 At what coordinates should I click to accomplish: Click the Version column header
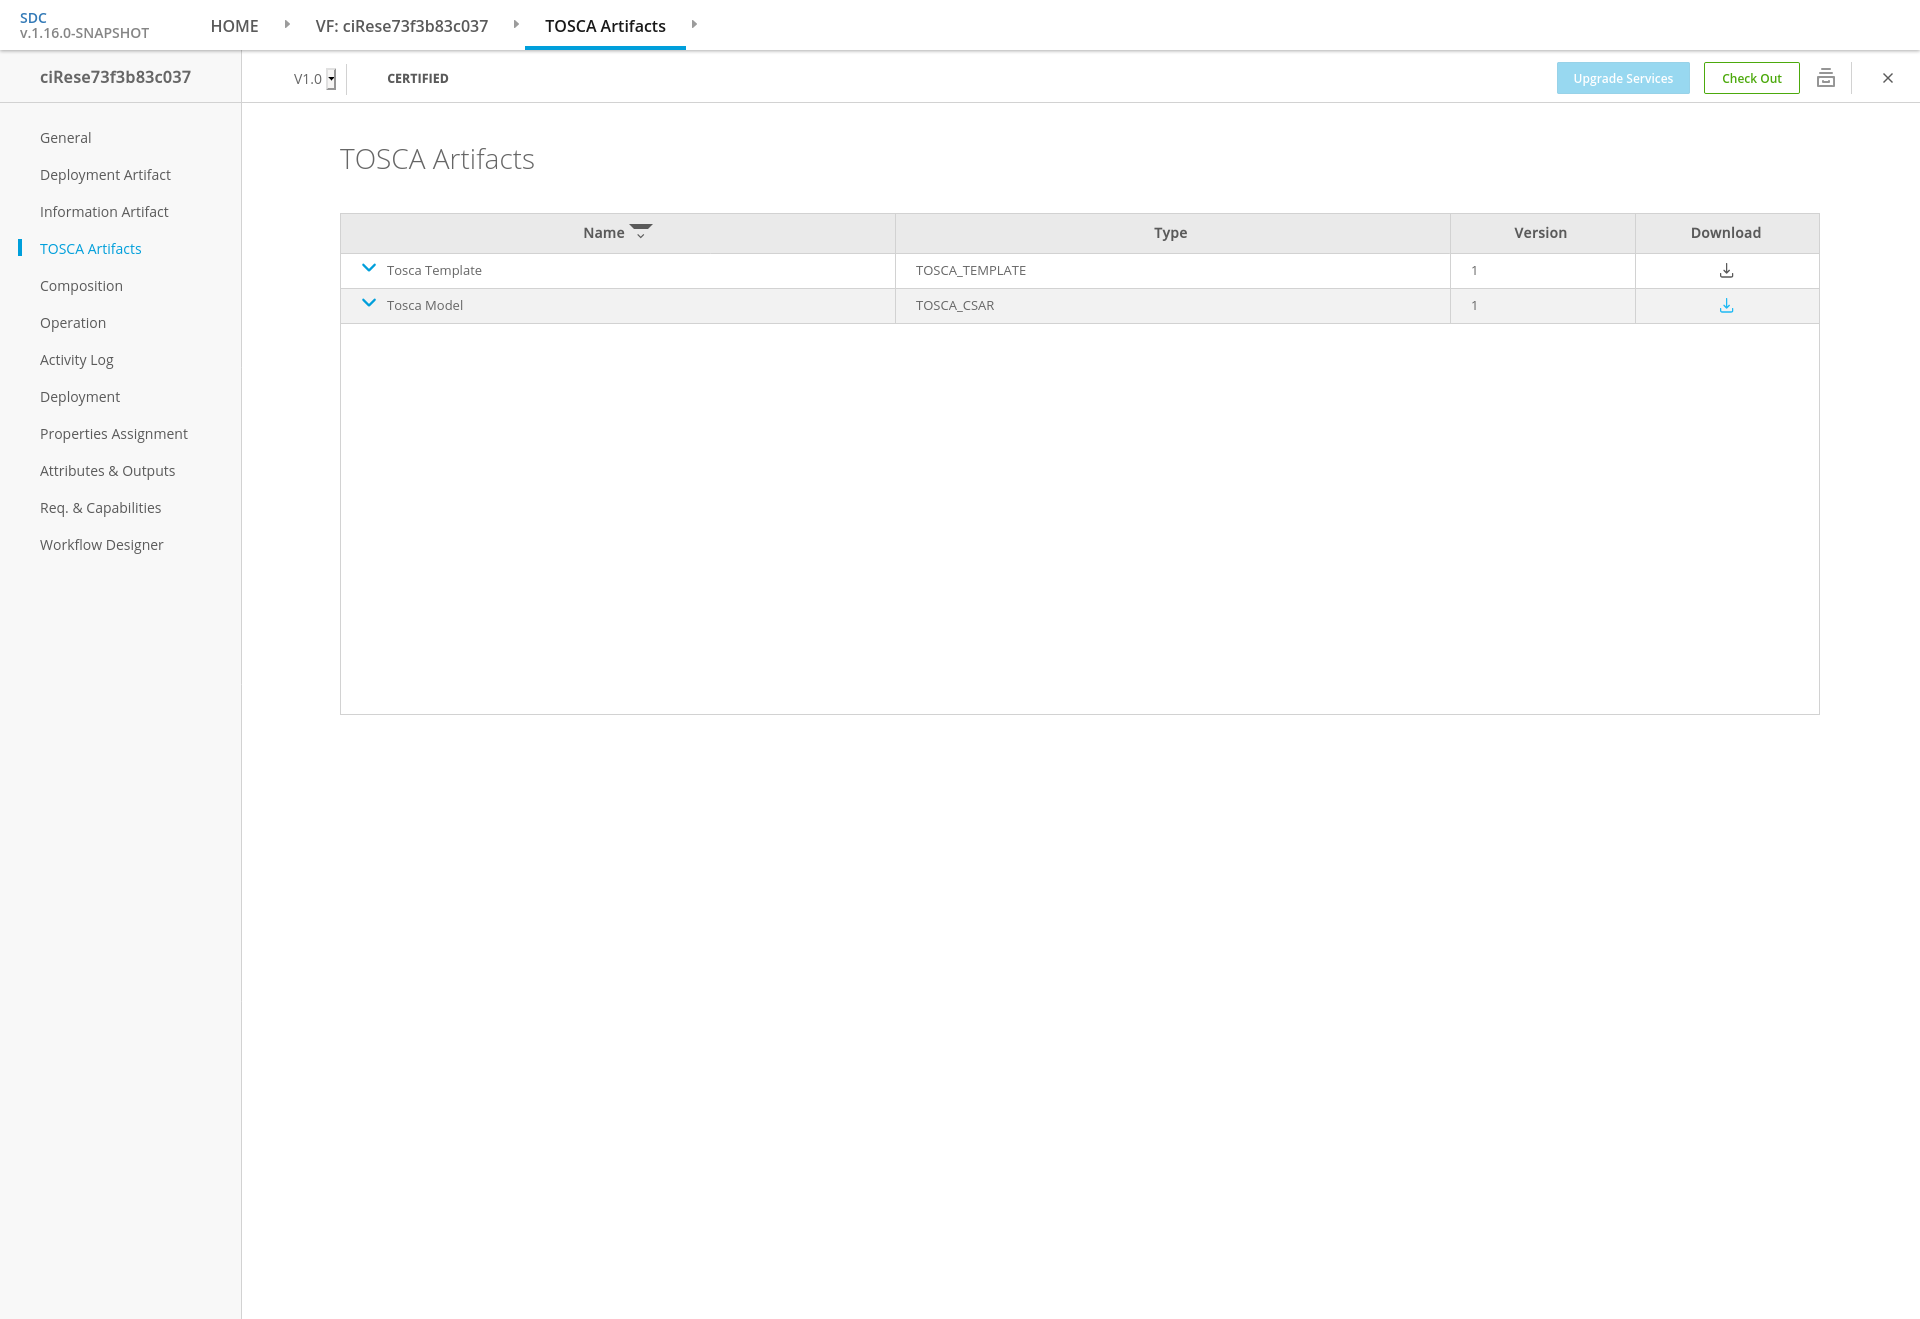(1540, 233)
